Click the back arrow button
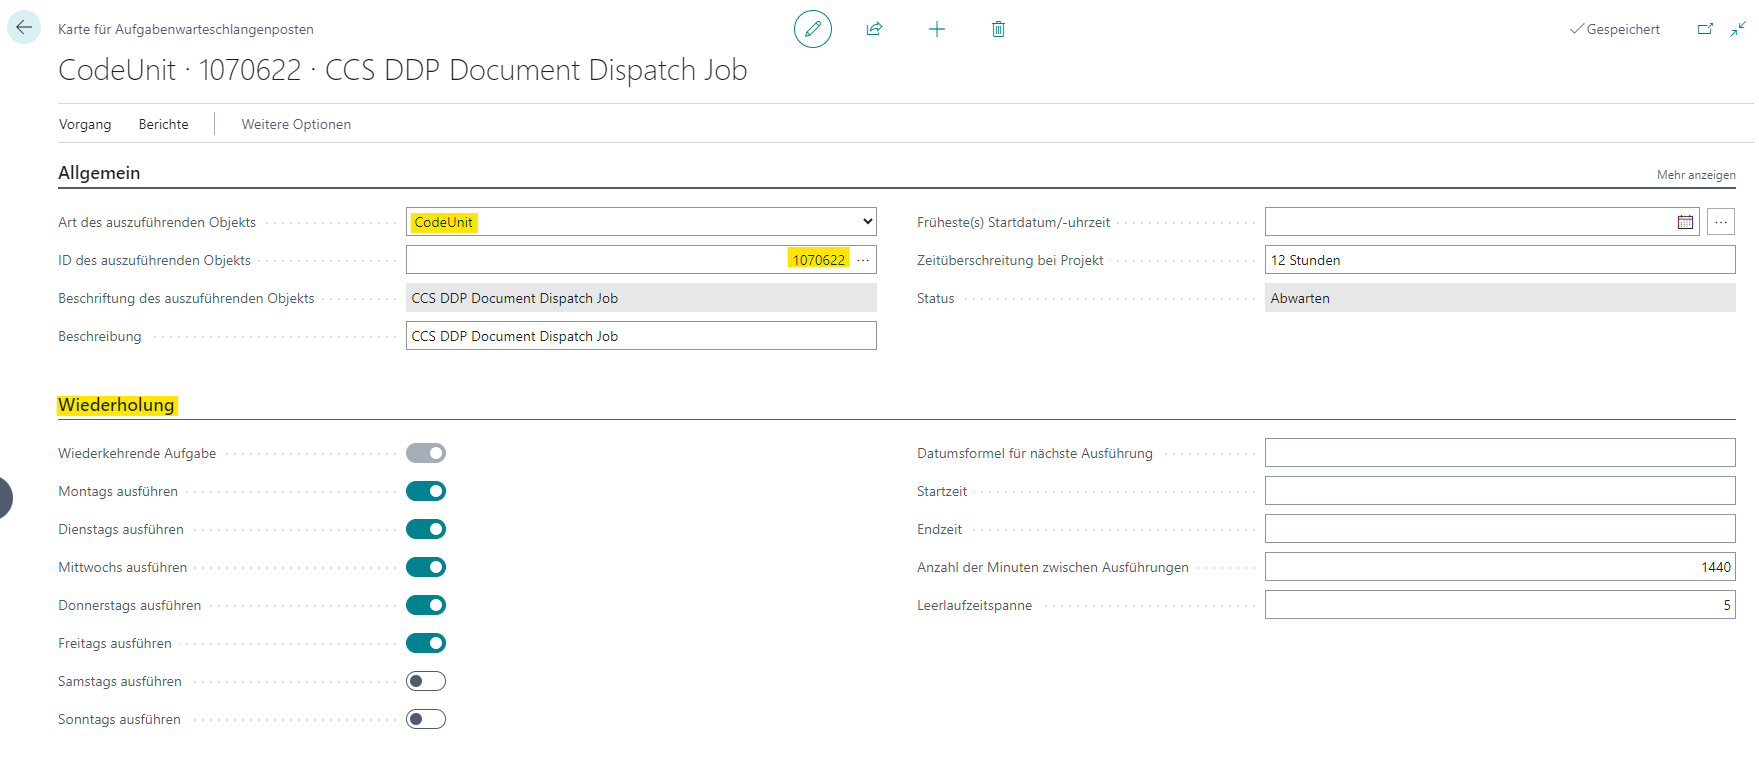 coord(24,27)
